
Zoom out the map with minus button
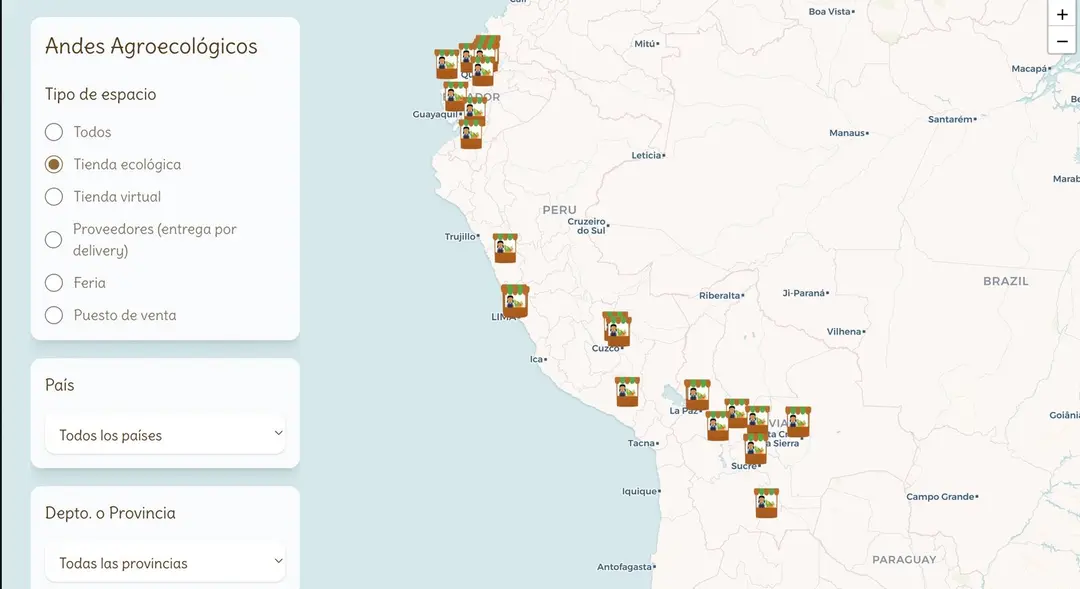pos(1062,41)
